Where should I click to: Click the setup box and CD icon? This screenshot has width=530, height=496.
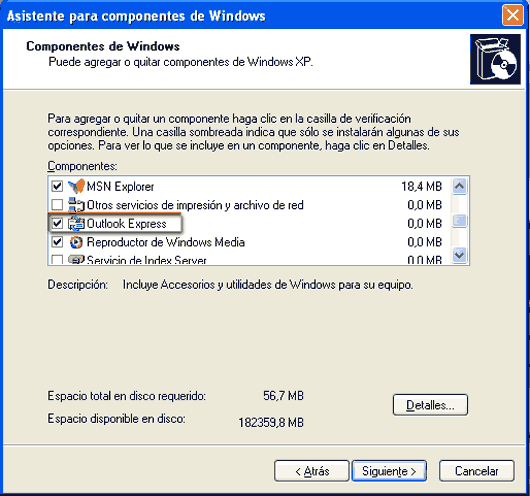[495, 59]
